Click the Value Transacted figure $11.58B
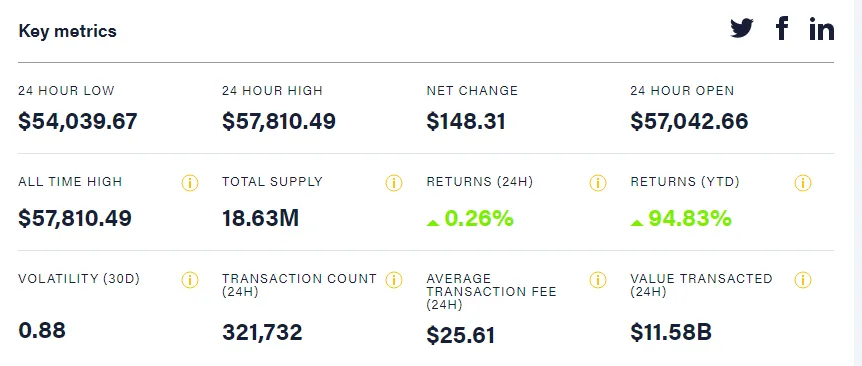 point(671,332)
